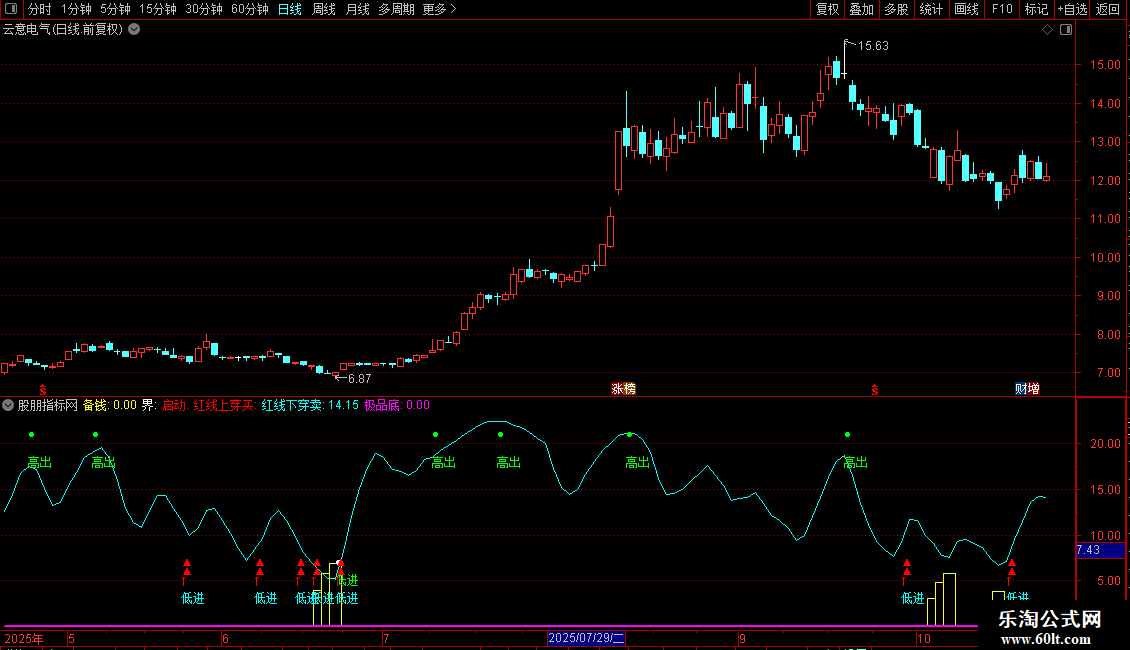Open 多周期 multi-period view
The image size is (1130, 650).
[x=396, y=9]
